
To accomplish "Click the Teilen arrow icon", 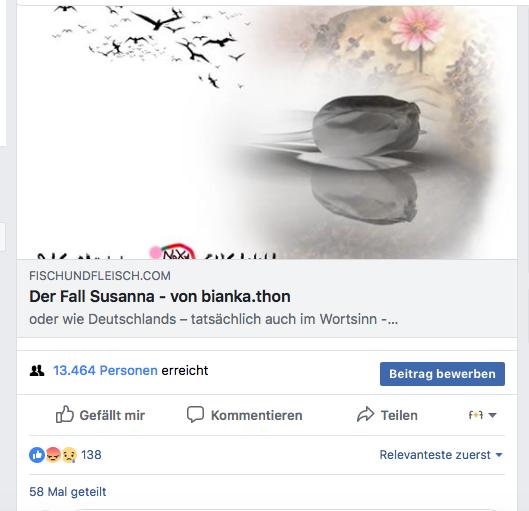I will point(366,415).
